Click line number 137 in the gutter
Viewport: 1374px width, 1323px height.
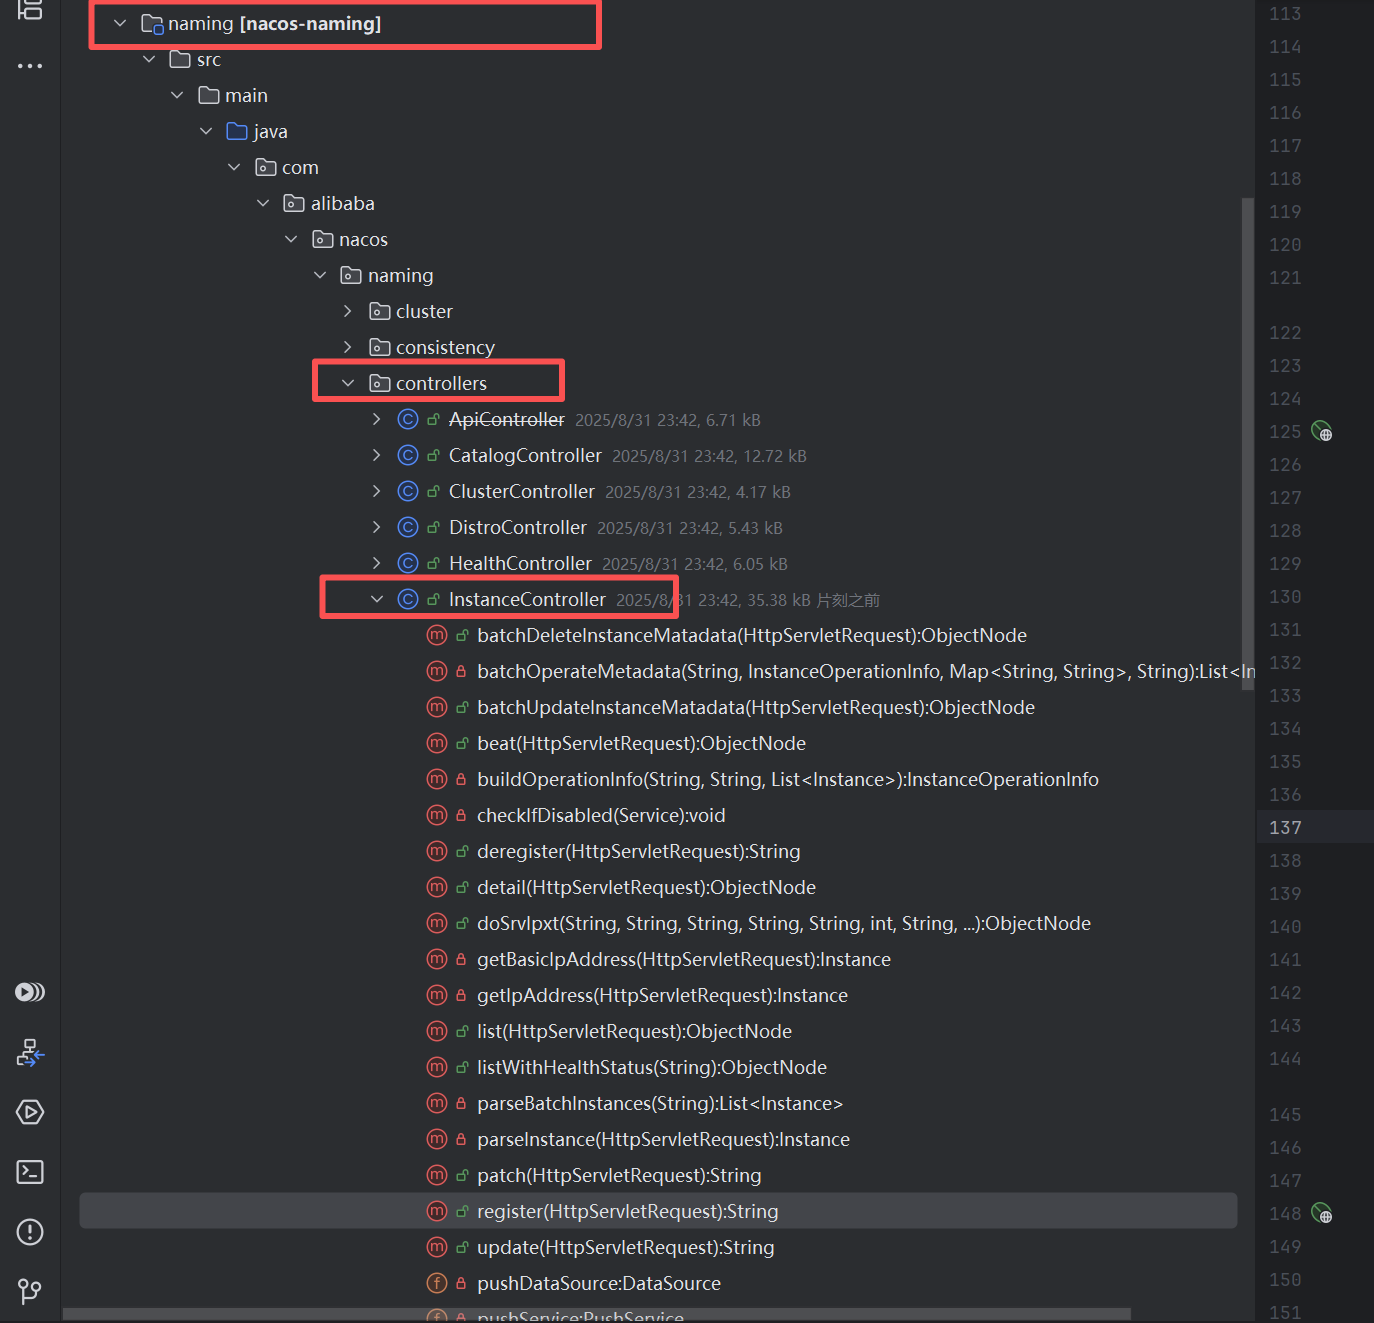(x=1285, y=828)
